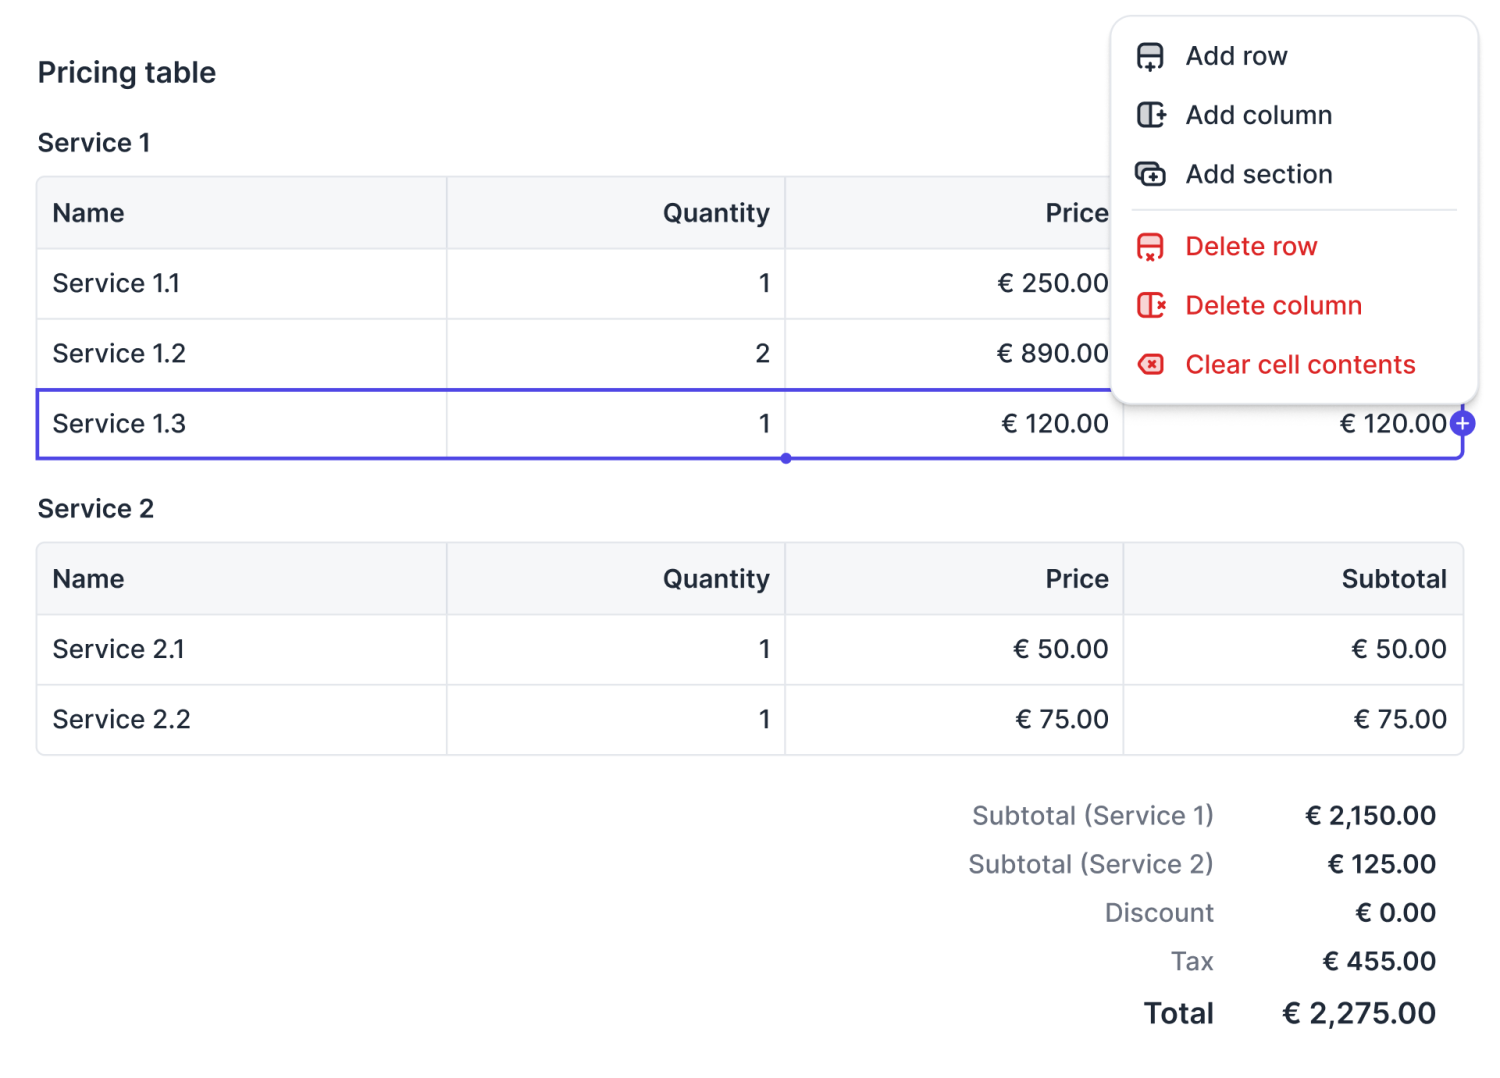This screenshot has width=1500, height=1078.
Task: Choose Add row from the context menu
Action: click(1294, 56)
